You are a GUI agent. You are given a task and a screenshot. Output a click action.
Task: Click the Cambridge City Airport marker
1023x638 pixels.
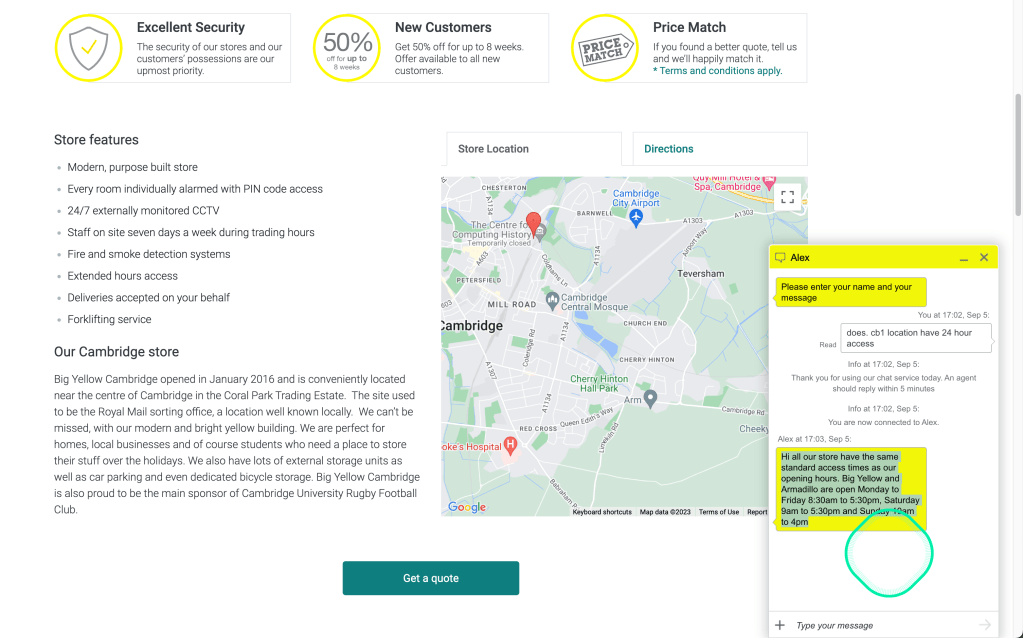click(x=636, y=218)
